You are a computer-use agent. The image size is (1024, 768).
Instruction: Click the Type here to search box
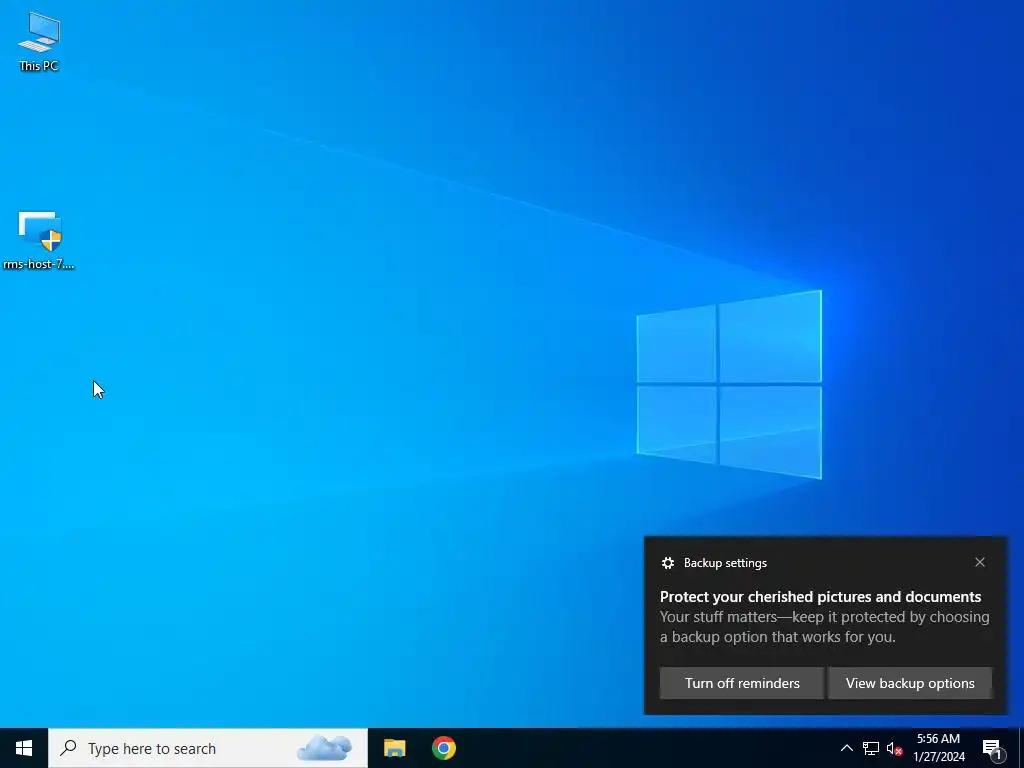pyautogui.click(x=208, y=748)
